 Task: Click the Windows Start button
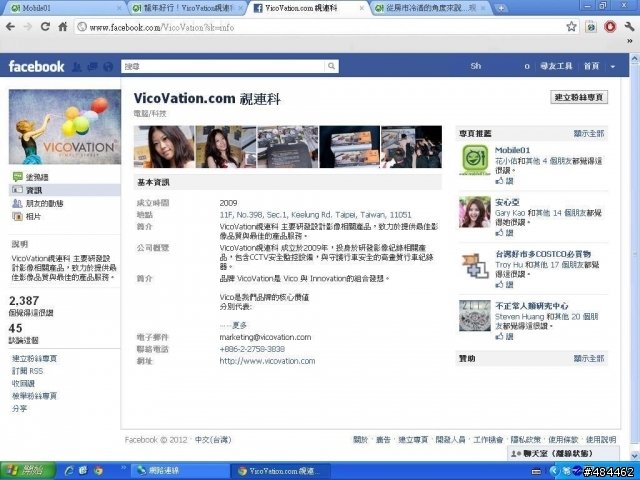tap(27, 471)
